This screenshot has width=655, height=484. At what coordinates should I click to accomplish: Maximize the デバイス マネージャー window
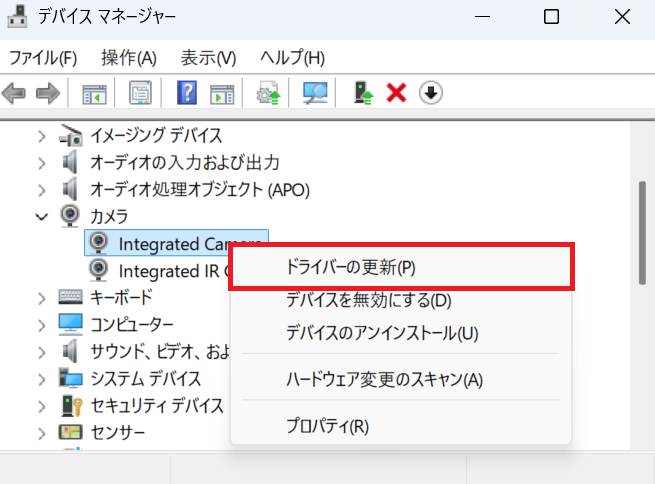pyautogui.click(x=551, y=17)
